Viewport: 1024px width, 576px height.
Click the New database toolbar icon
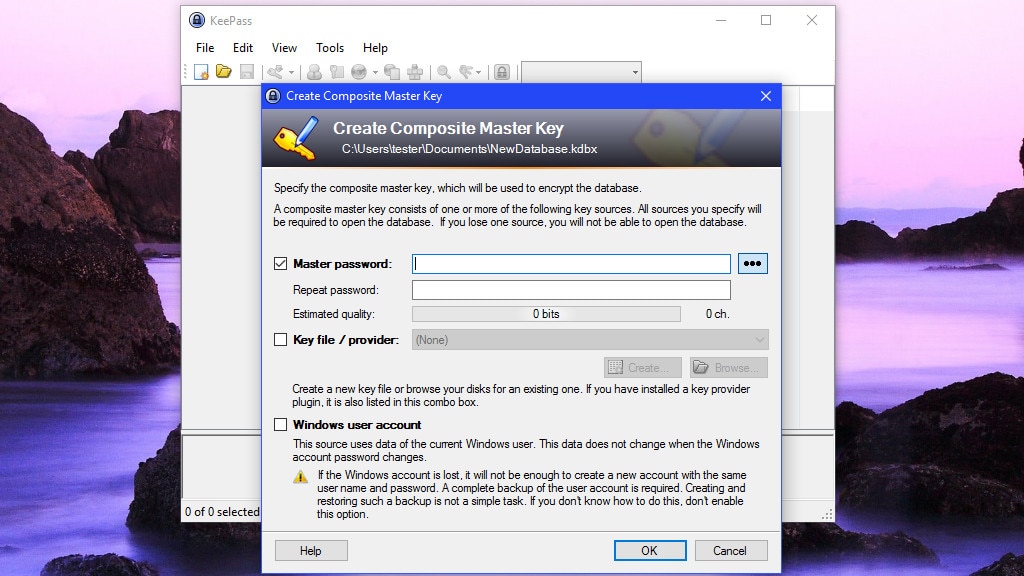[x=201, y=72]
